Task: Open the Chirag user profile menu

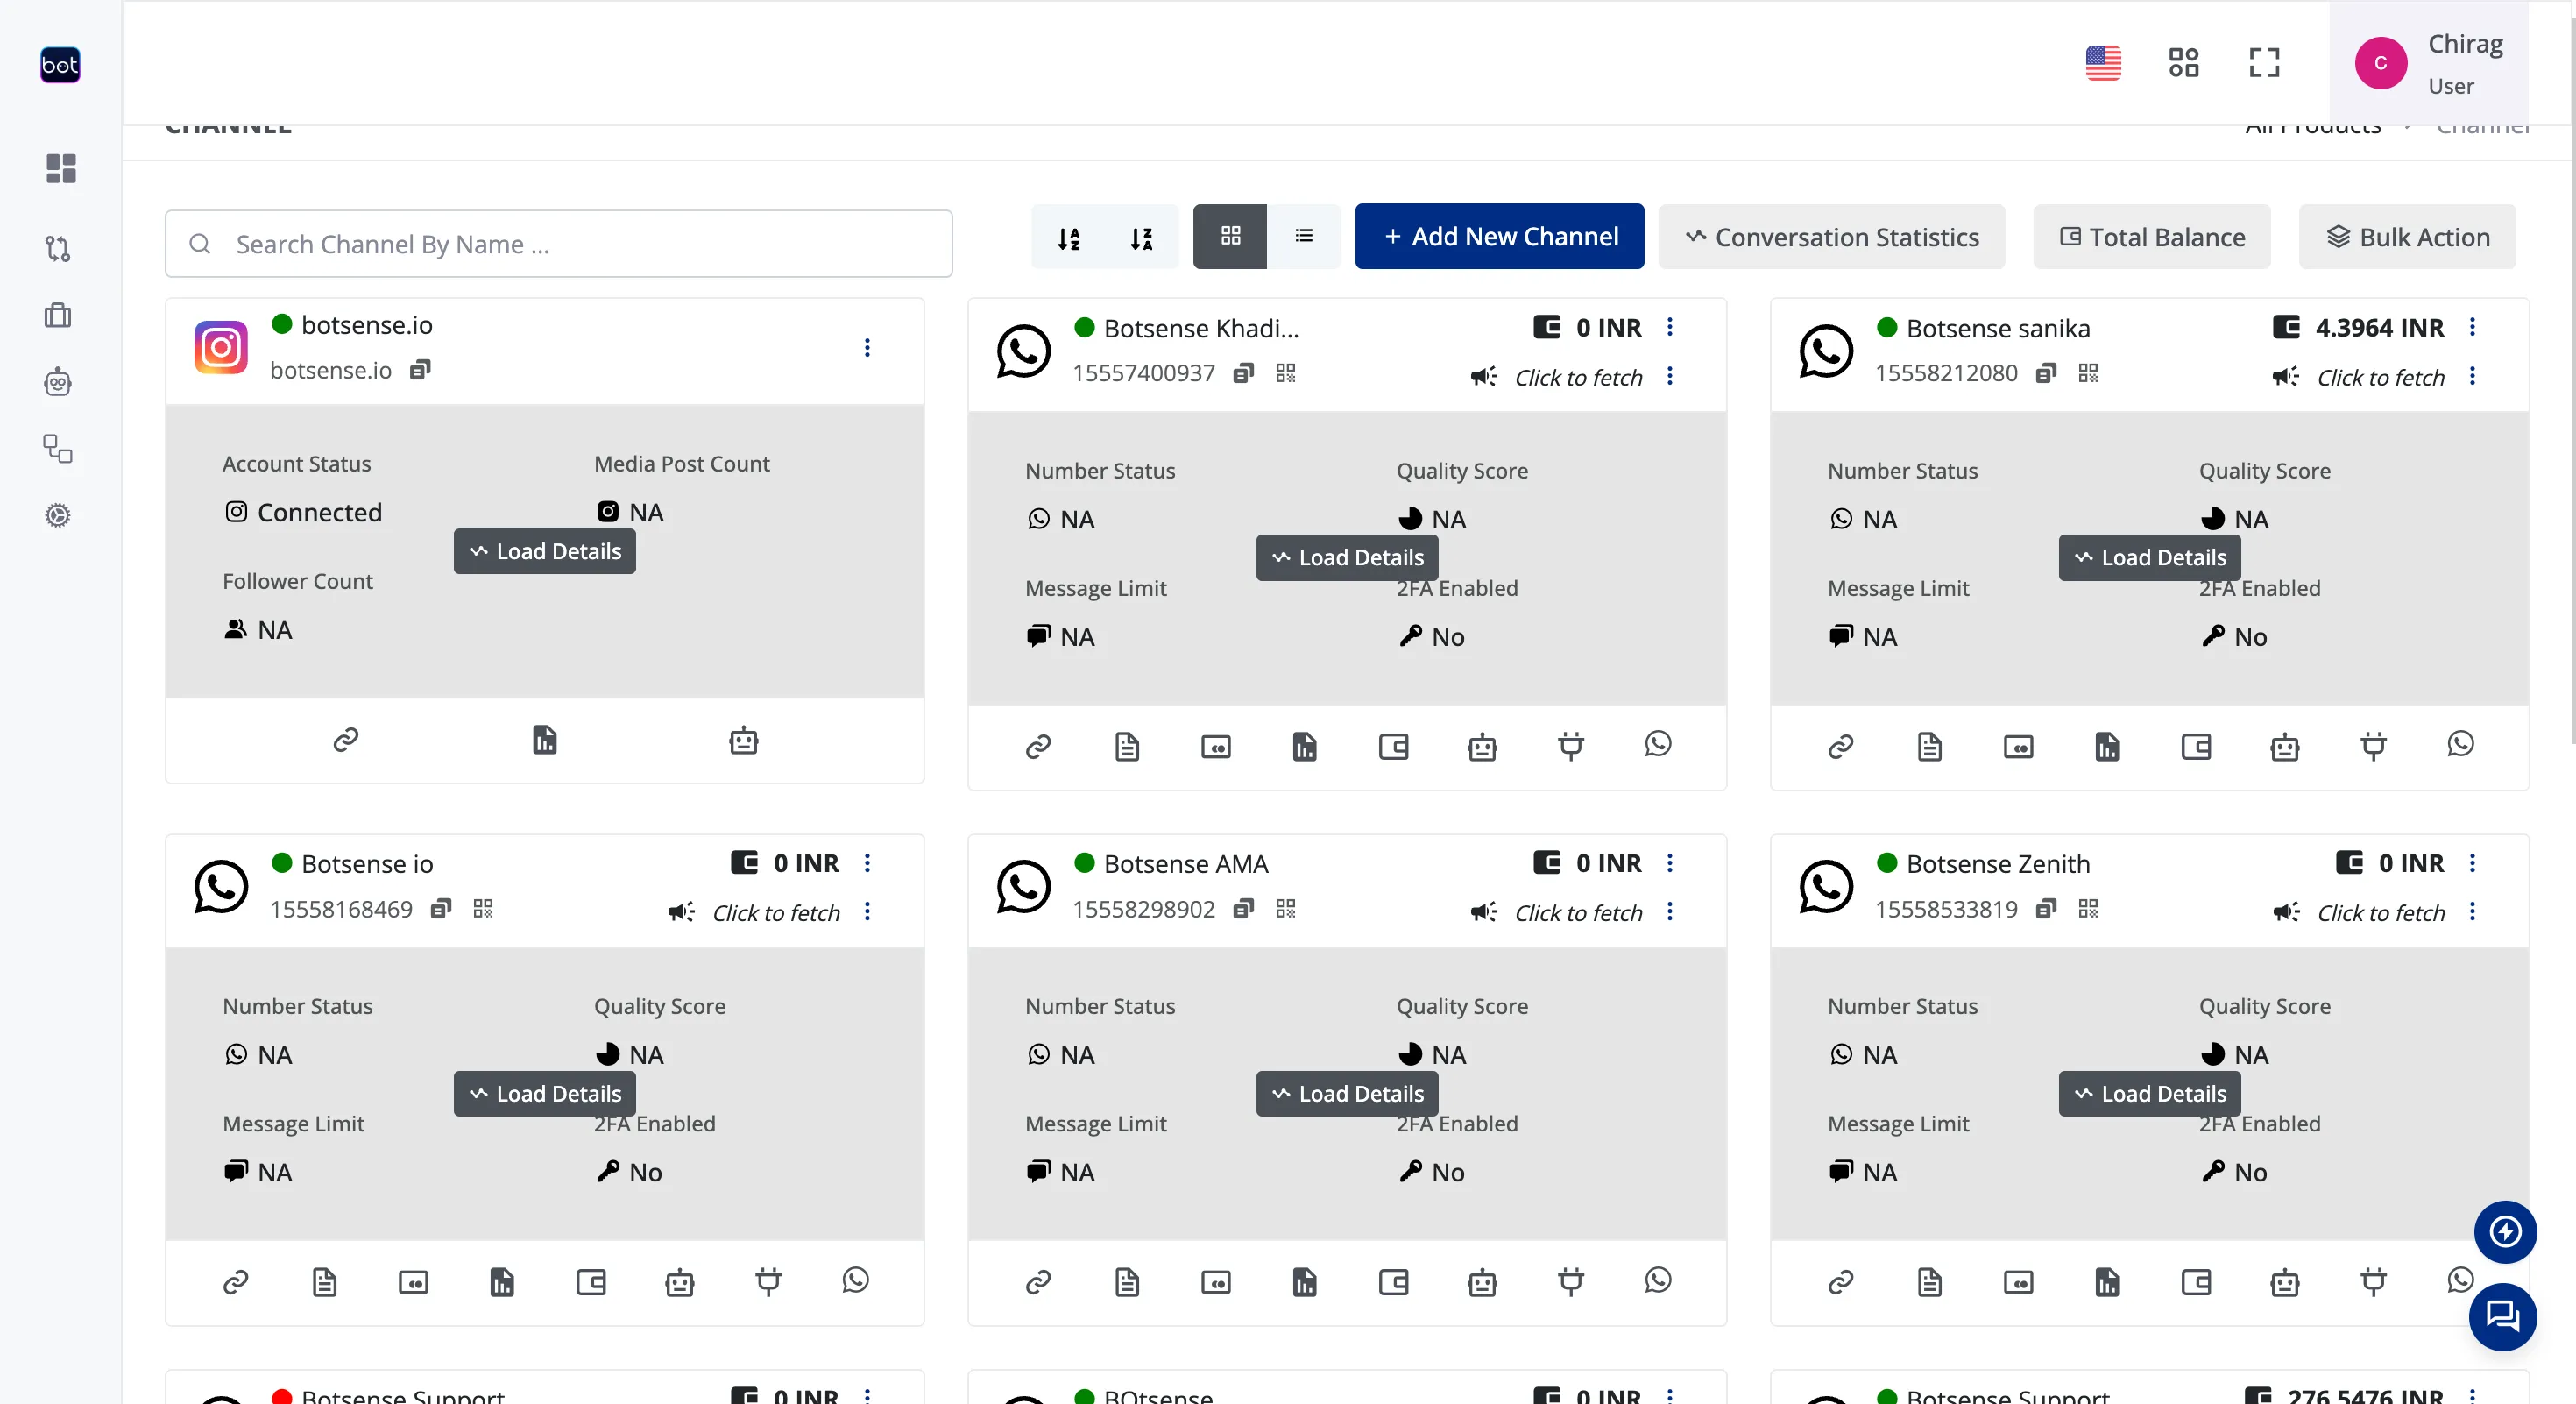Action: coord(2431,63)
